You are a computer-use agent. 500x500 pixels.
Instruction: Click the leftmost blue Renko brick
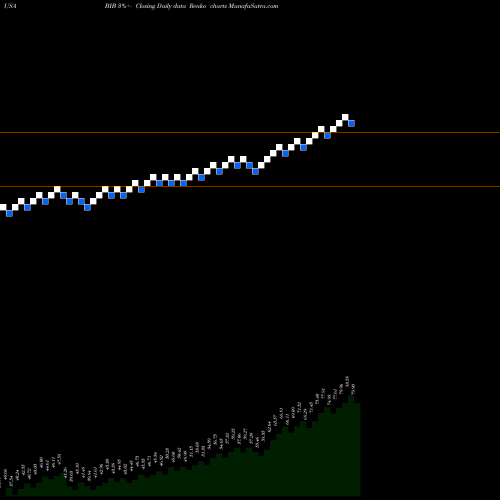pos(9,213)
